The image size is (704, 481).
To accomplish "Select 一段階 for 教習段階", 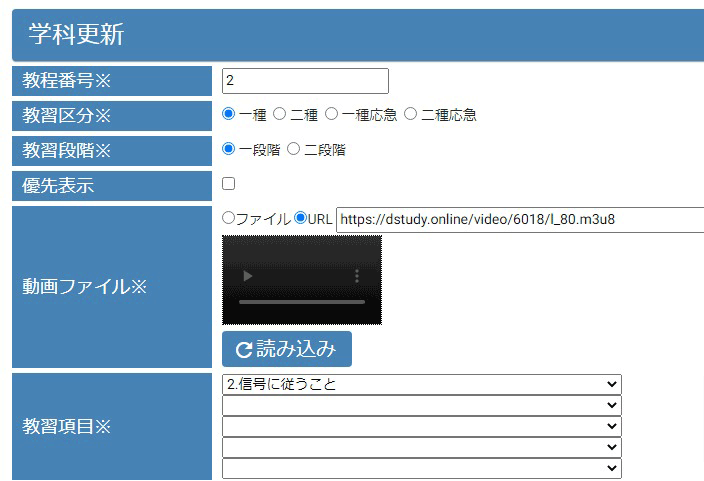I will (229, 149).
